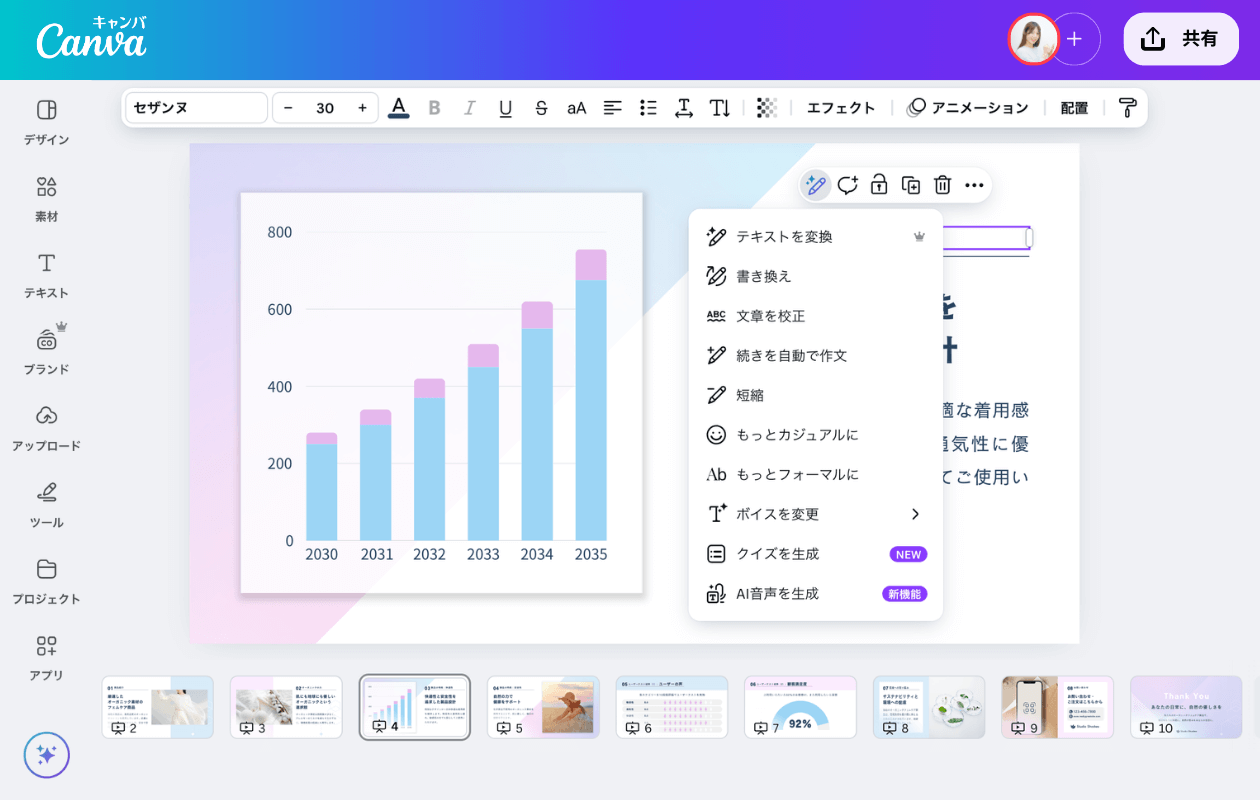Open the デザイン panel in sidebar
1260x800 pixels.
[46, 123]
